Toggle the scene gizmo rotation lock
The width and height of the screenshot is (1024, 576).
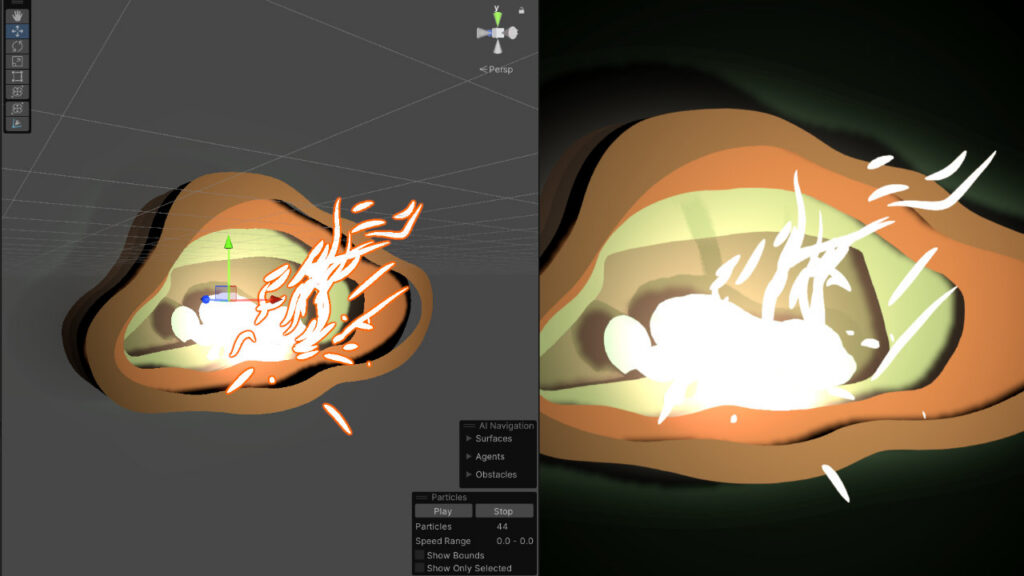tap(521, 10)
